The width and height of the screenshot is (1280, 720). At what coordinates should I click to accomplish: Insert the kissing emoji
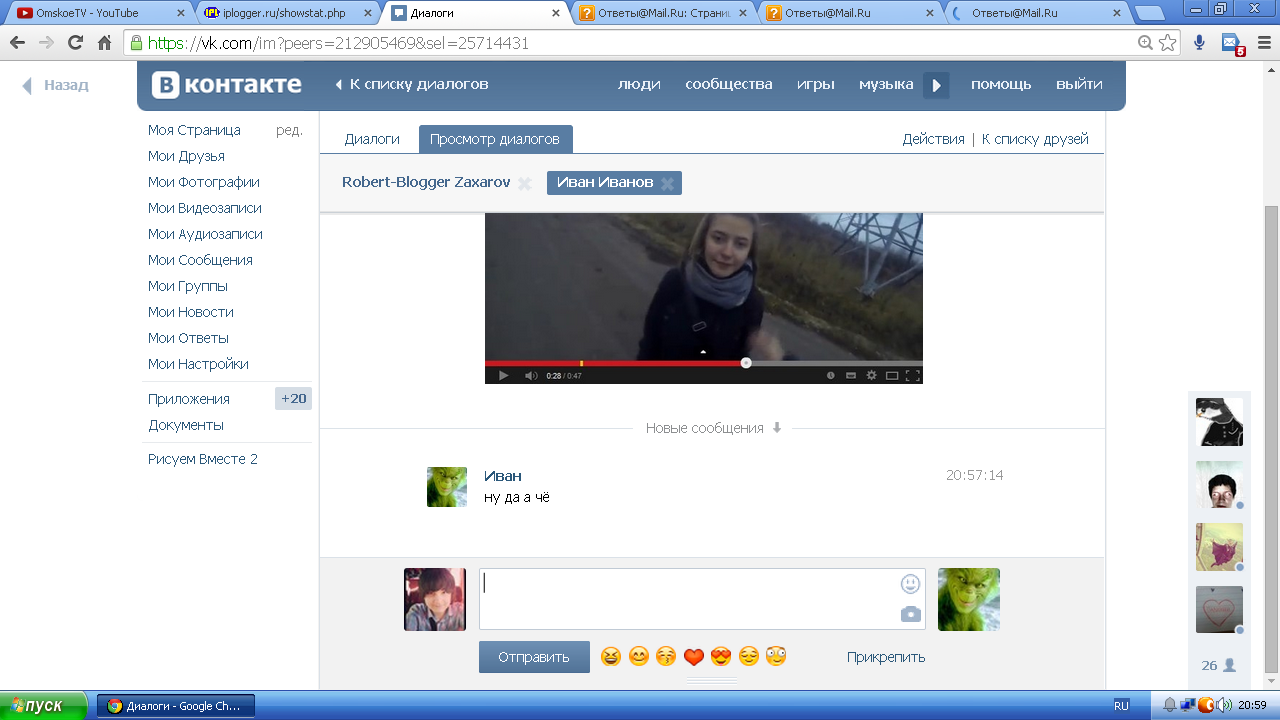[x=666, y=657]
